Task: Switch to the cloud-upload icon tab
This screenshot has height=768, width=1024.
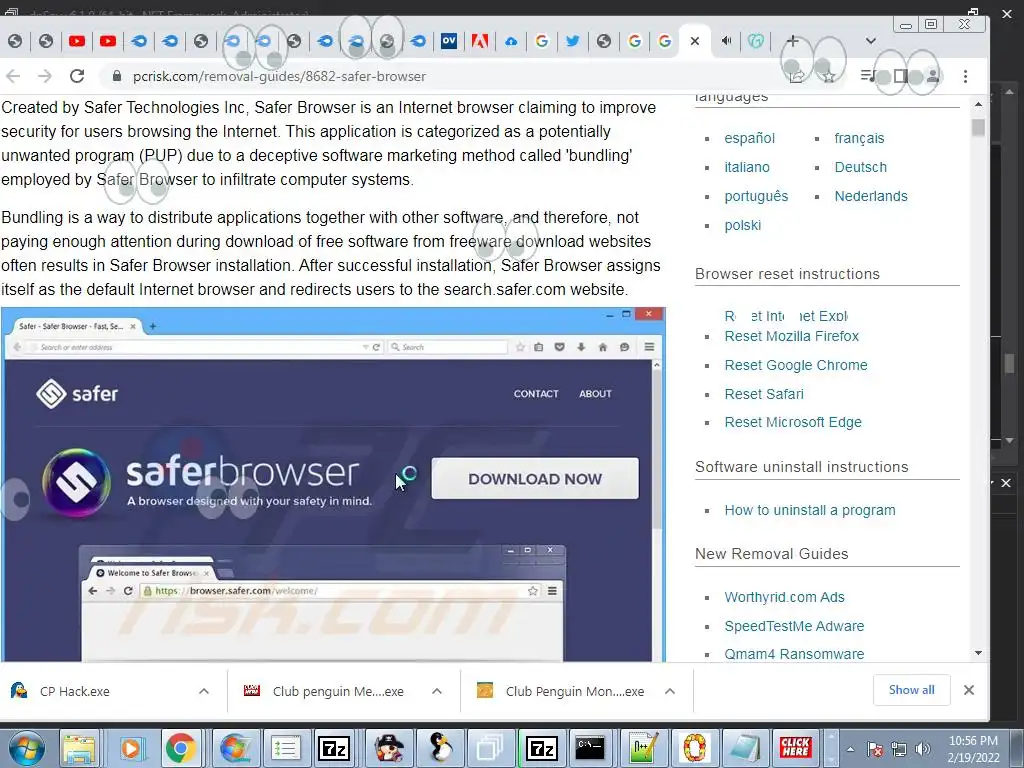Action: 511,41
